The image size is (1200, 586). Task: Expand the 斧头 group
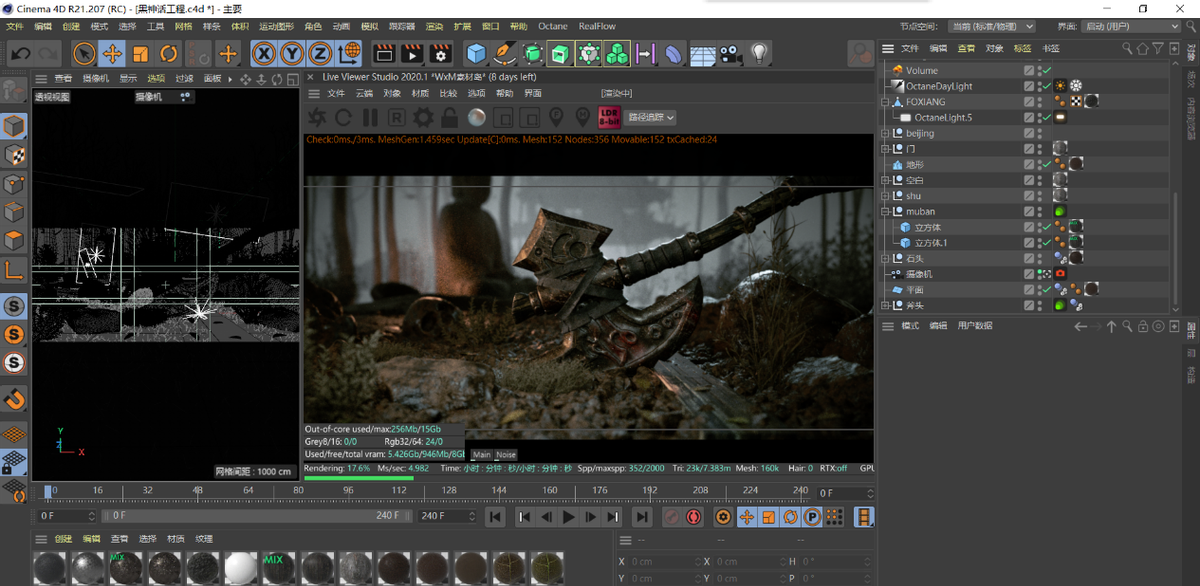tap(886, 305)
